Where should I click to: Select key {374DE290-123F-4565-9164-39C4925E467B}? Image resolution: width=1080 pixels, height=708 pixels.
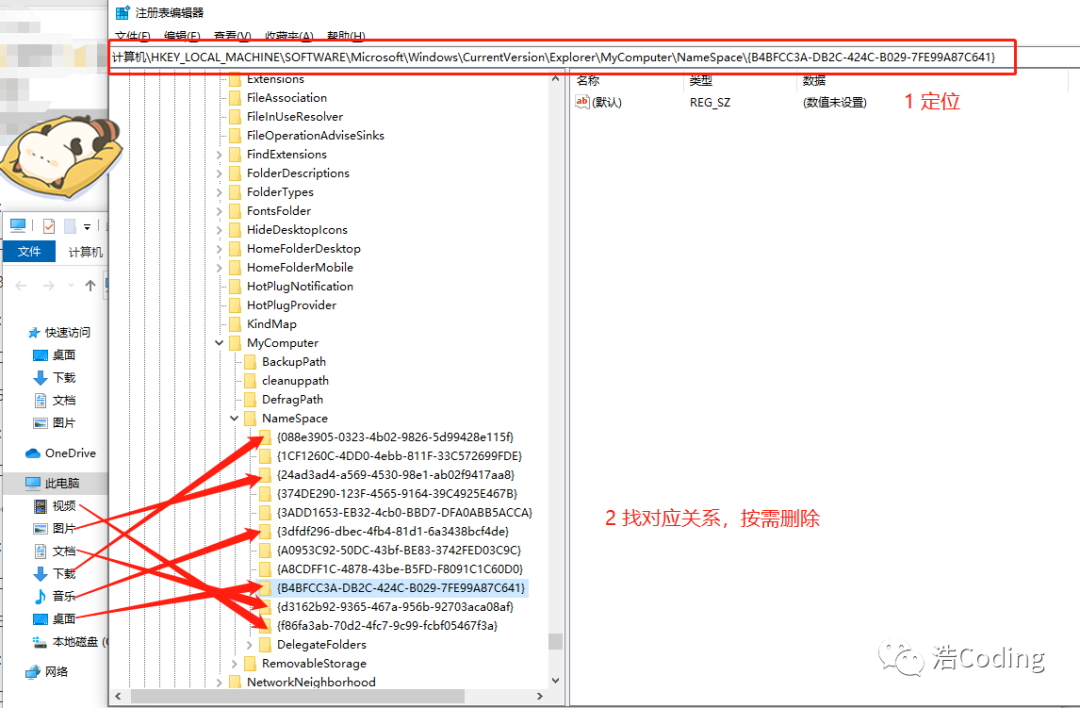click(397, 494)
